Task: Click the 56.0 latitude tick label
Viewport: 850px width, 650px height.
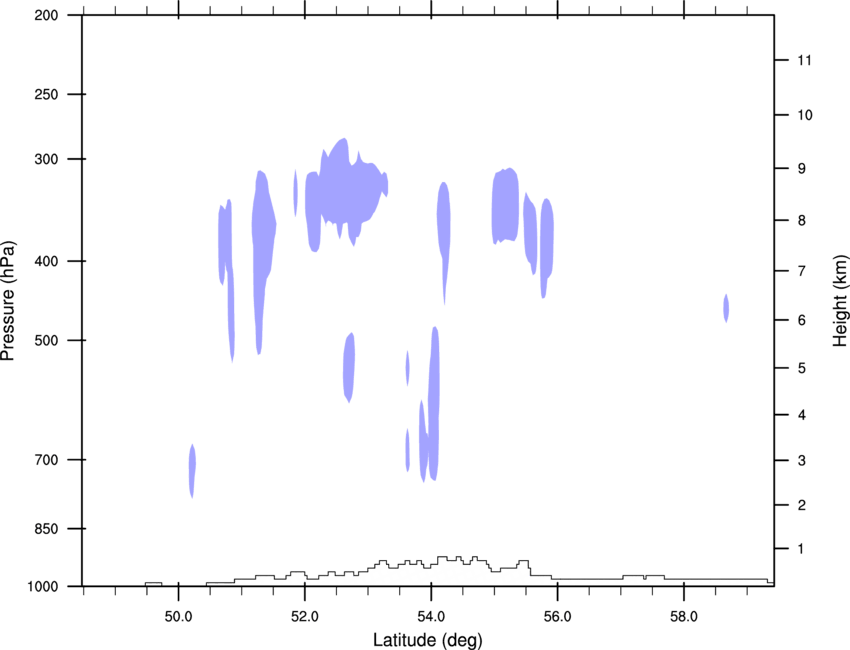Action: [557, 617]
